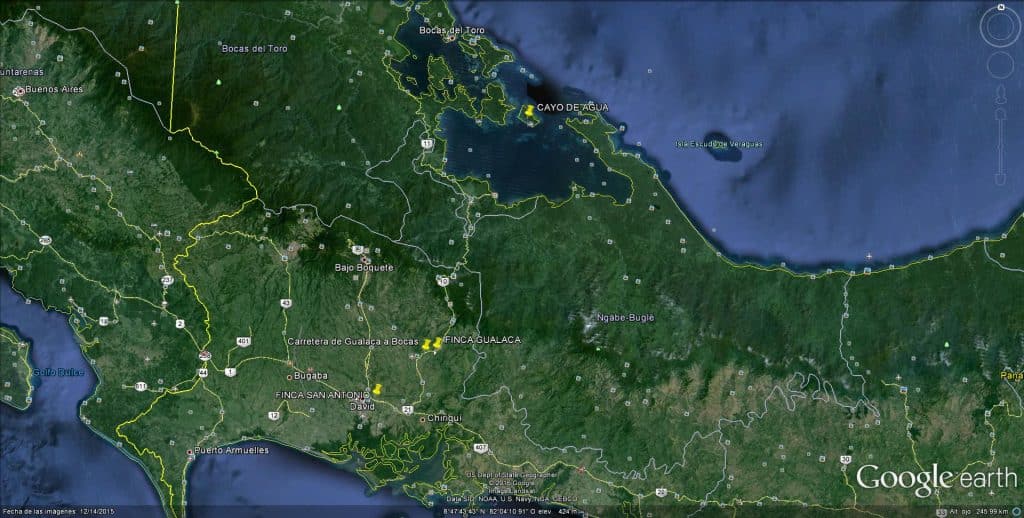
Task: Select the Street View pegman icon
Action: click(1000, 93)
